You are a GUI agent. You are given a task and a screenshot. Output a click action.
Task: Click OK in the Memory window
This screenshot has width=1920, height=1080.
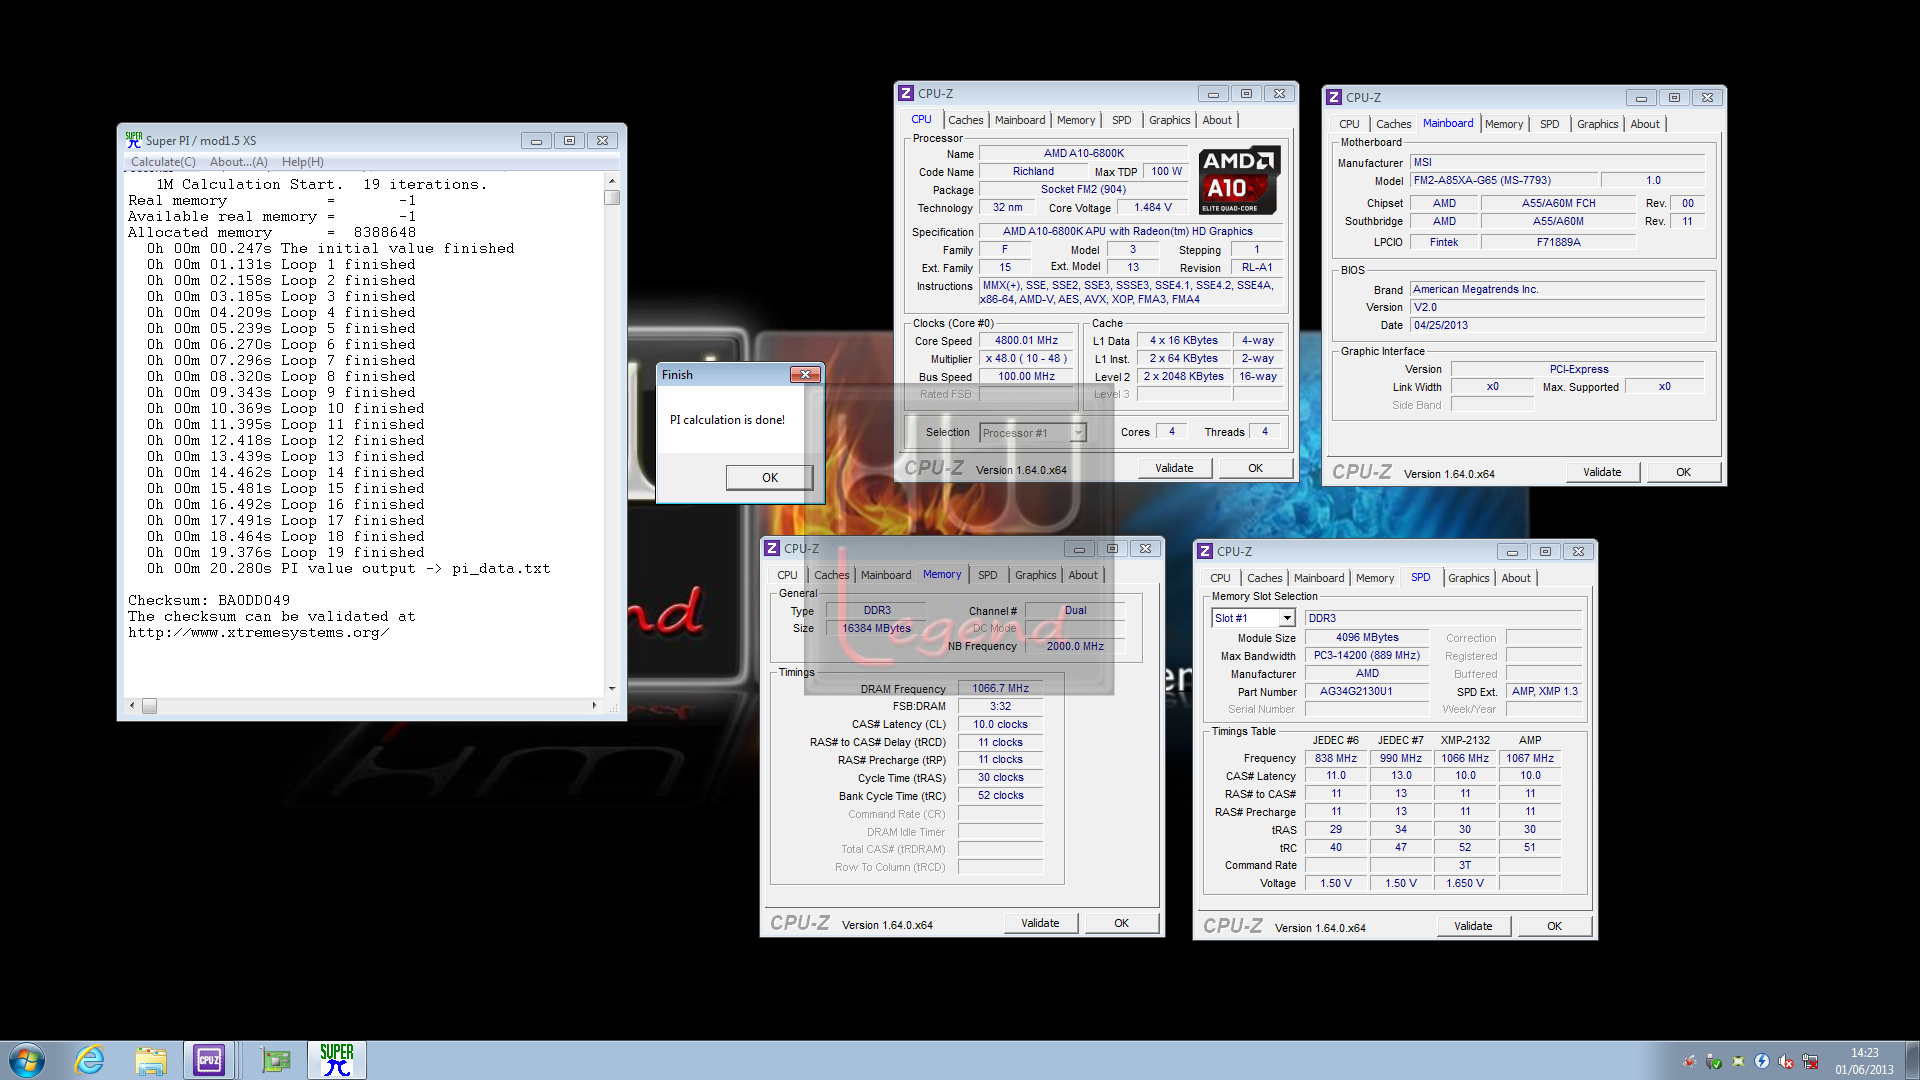tap(1121, 923)
